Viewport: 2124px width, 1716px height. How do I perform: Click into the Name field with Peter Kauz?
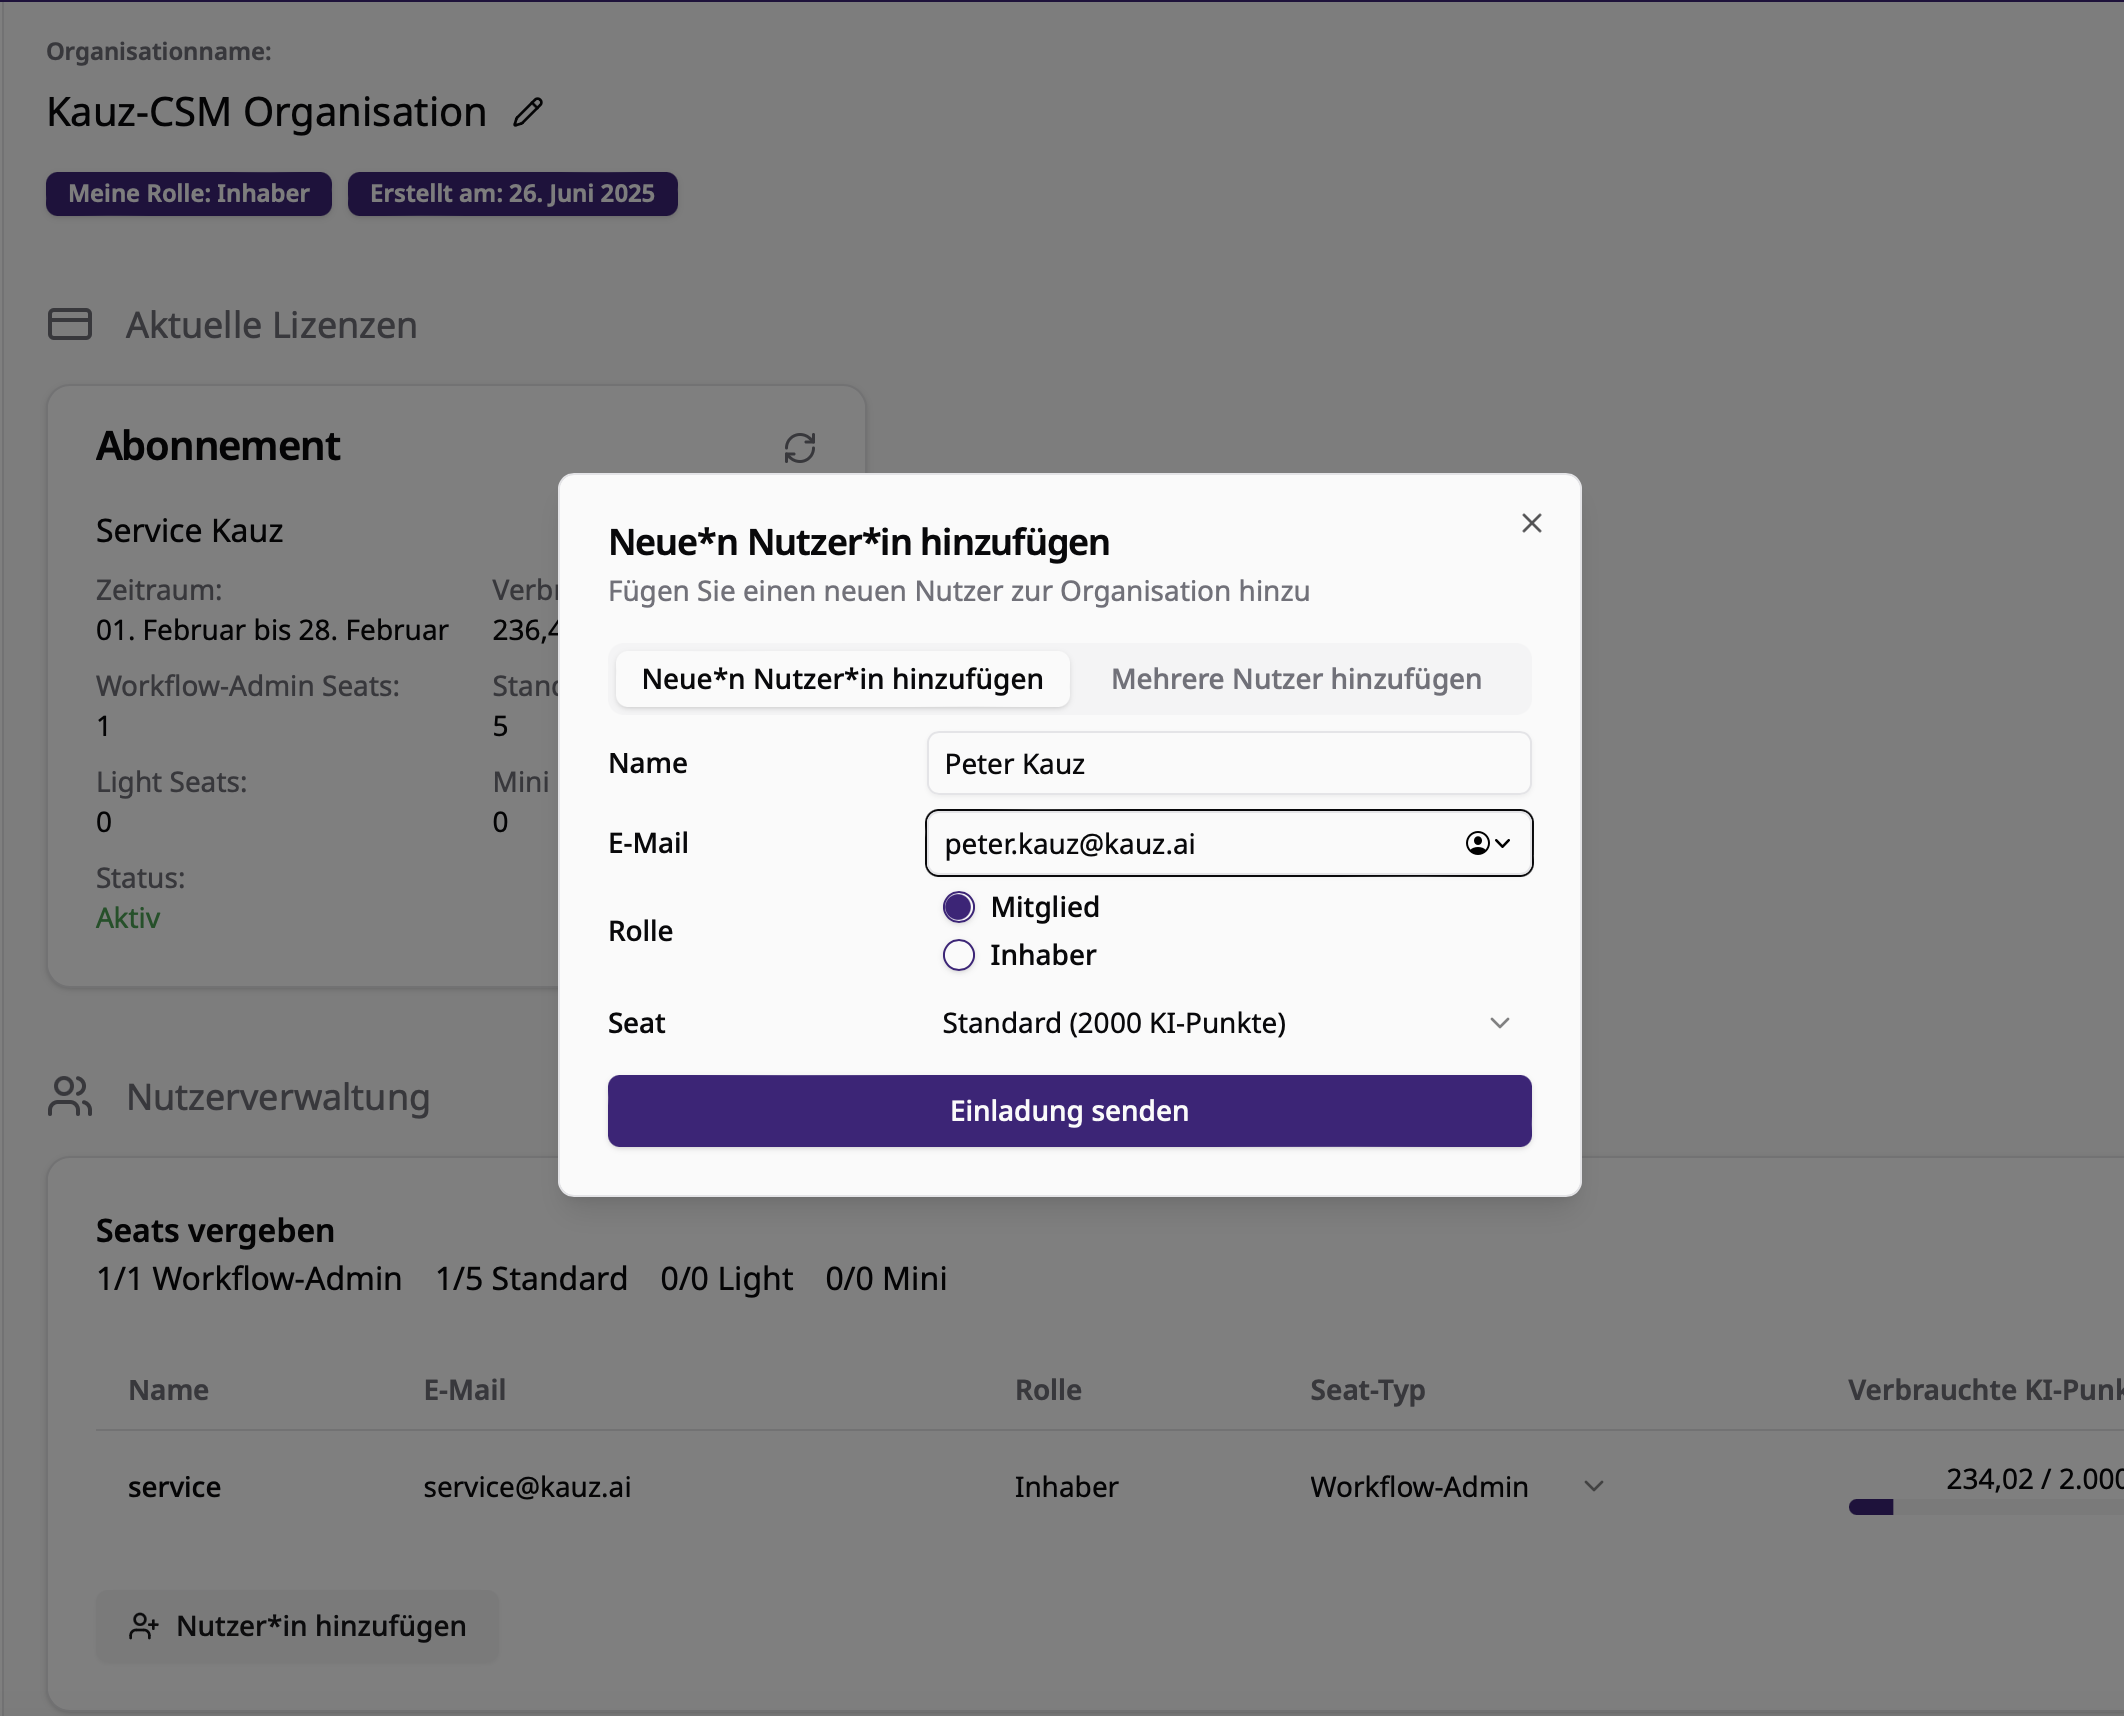point(1228,764)
